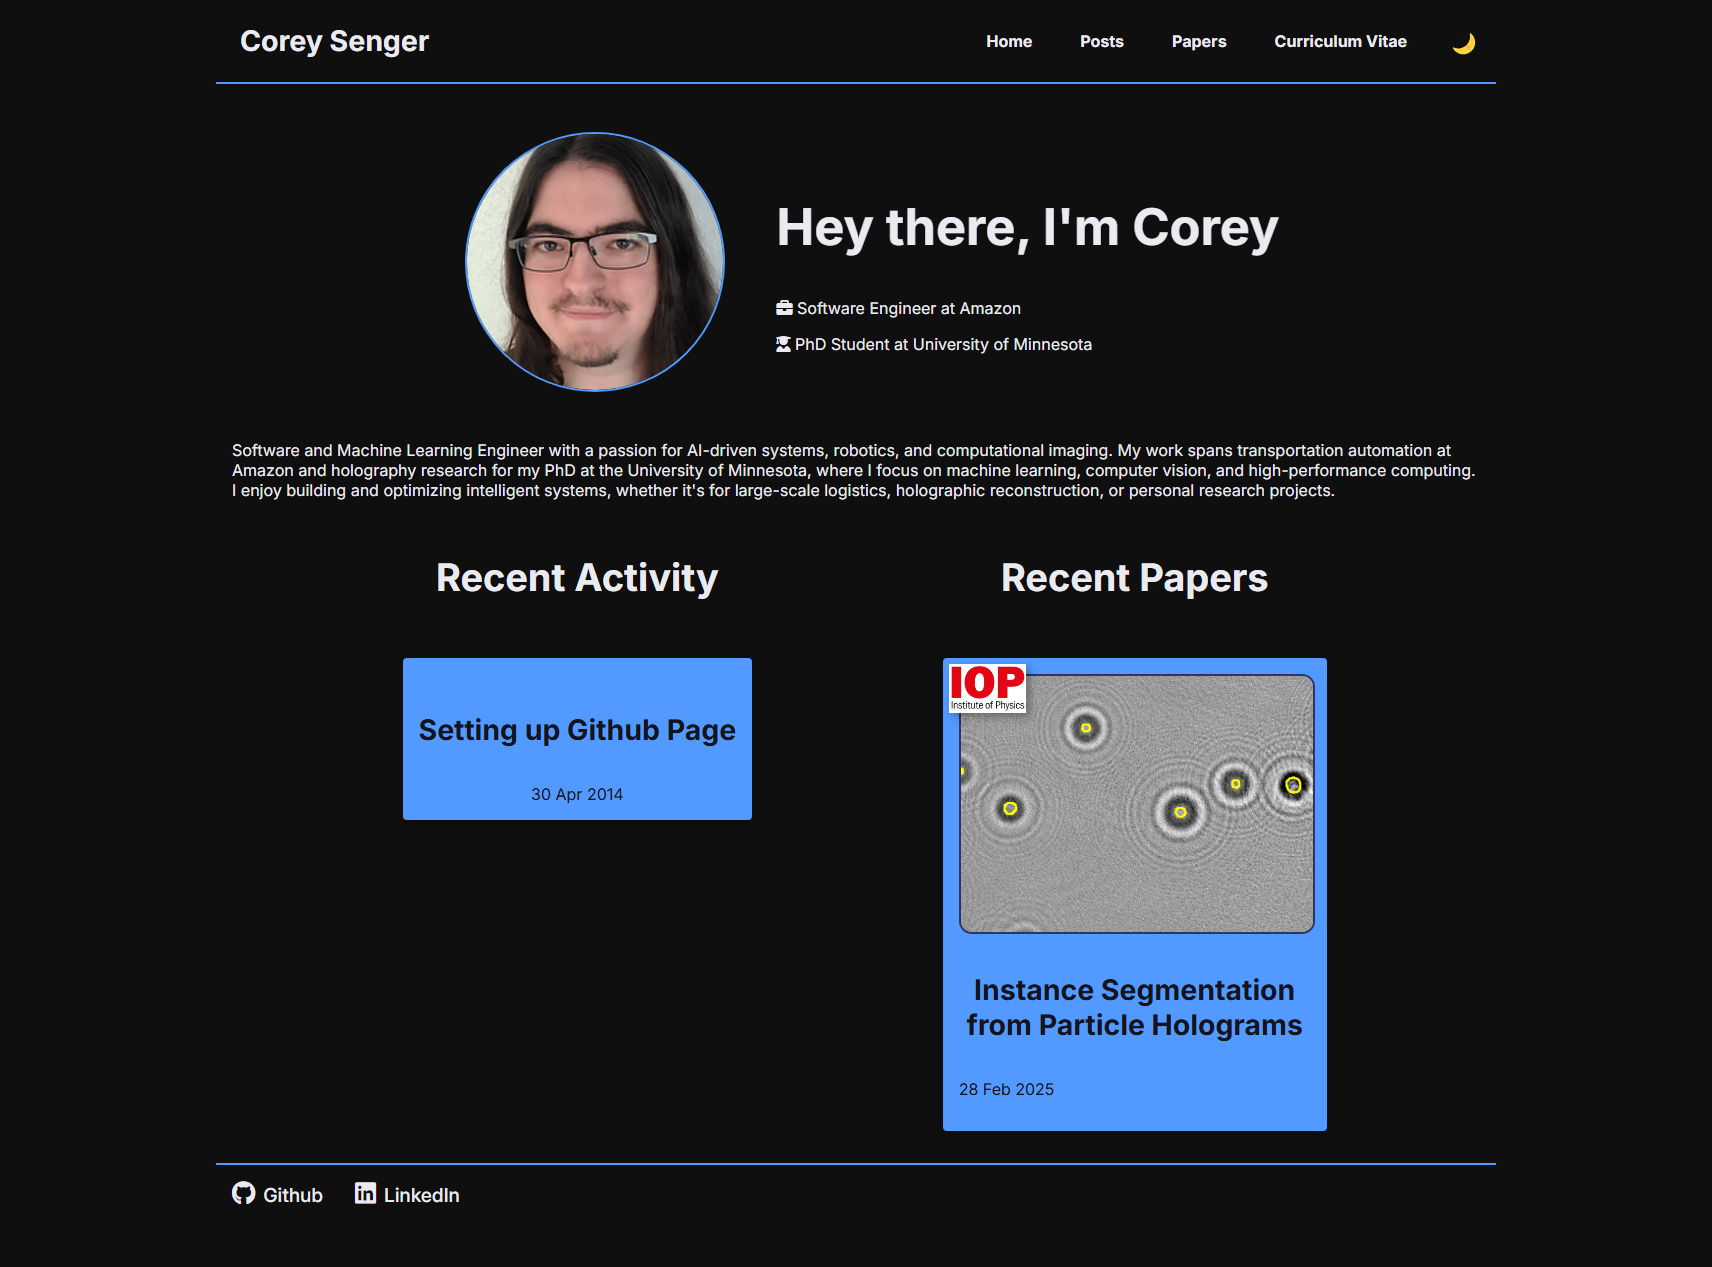Toggle dark mode with the moon icon
This screenshot has height=1267, width=1712.
pos(1463,43)
